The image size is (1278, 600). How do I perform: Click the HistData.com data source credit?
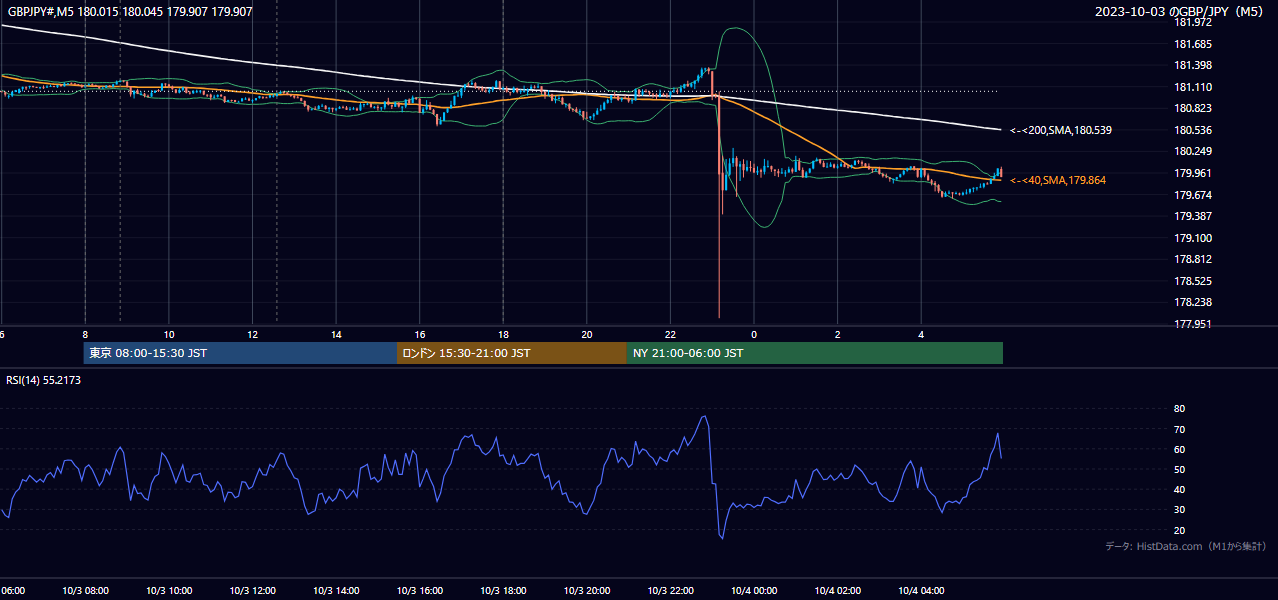[1185, 546]
